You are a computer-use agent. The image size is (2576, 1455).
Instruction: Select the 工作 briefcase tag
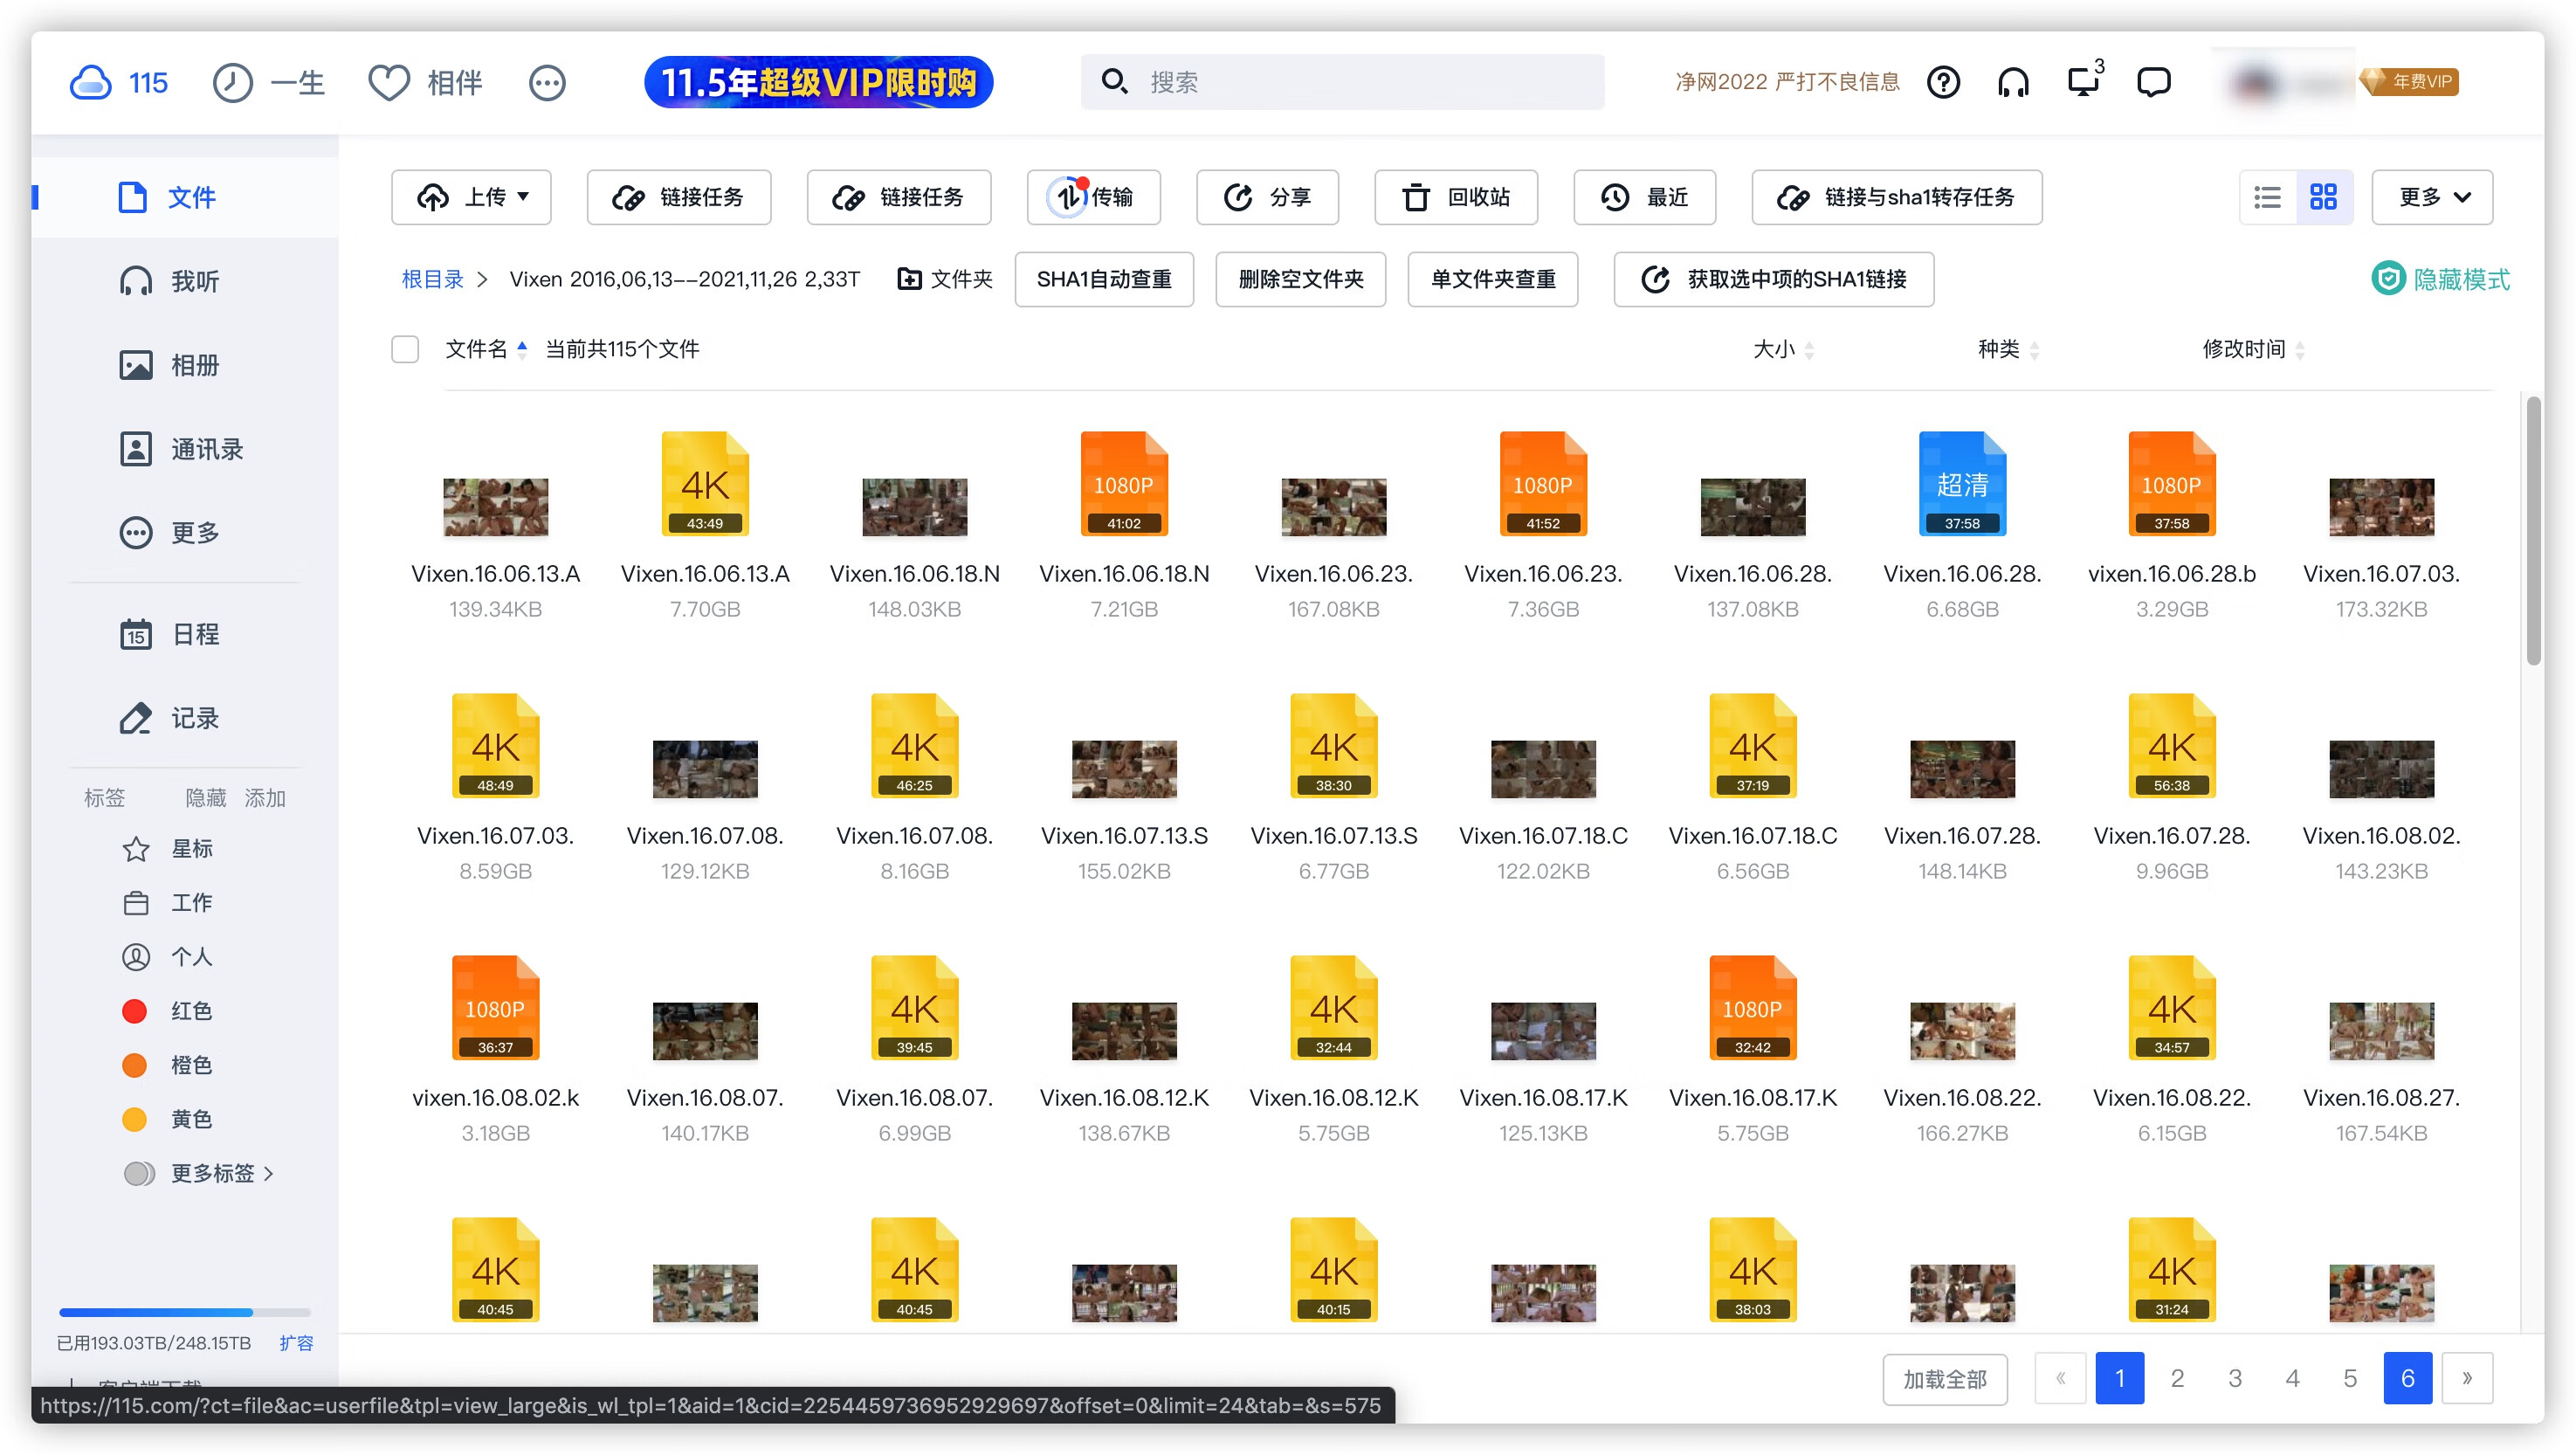[168, 903]
